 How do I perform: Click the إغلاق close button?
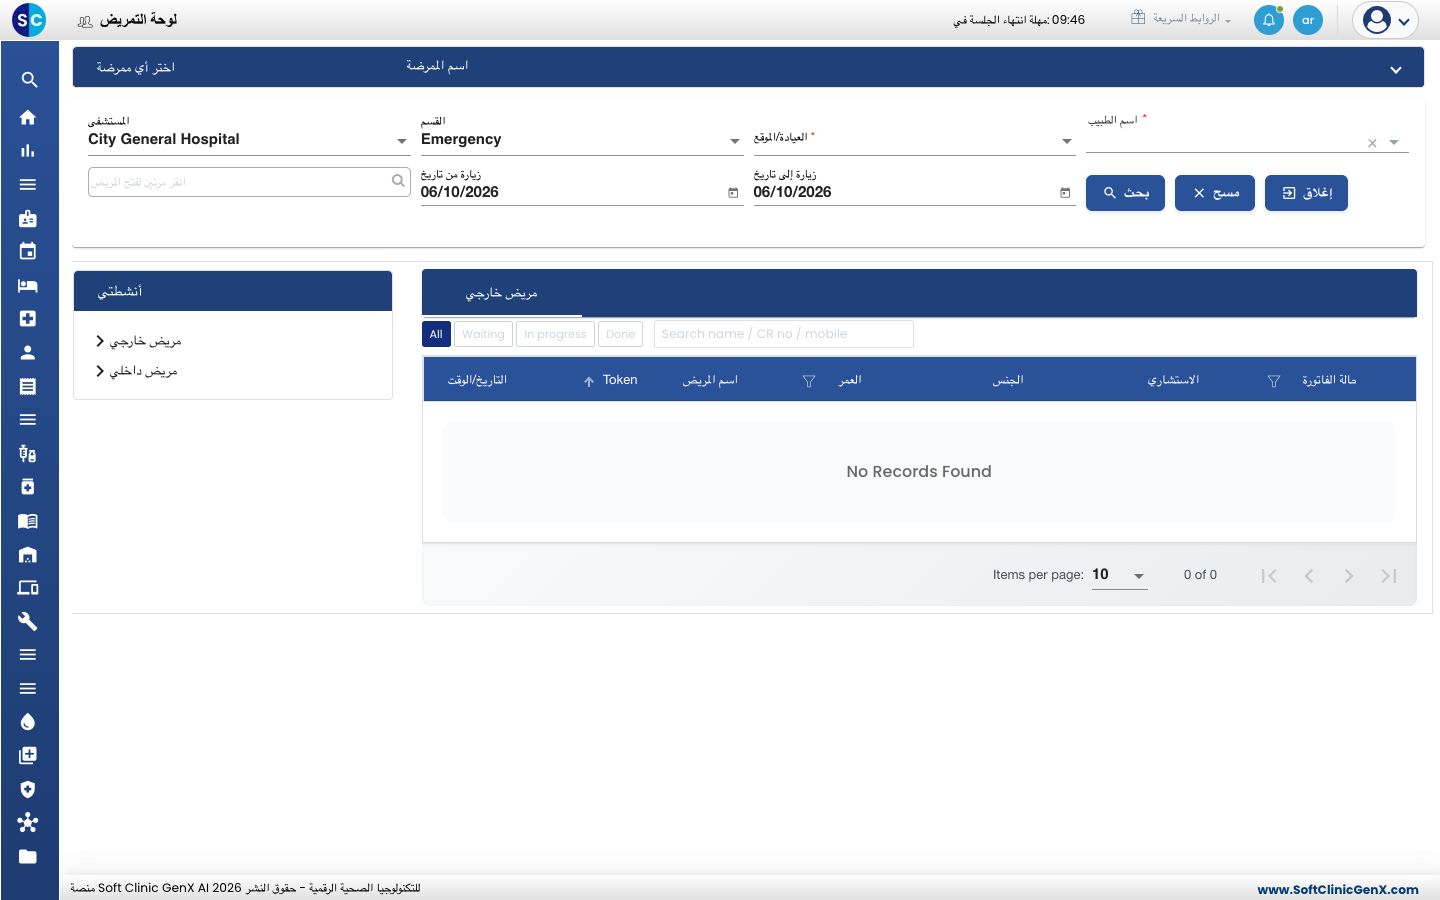[1306, 193]
